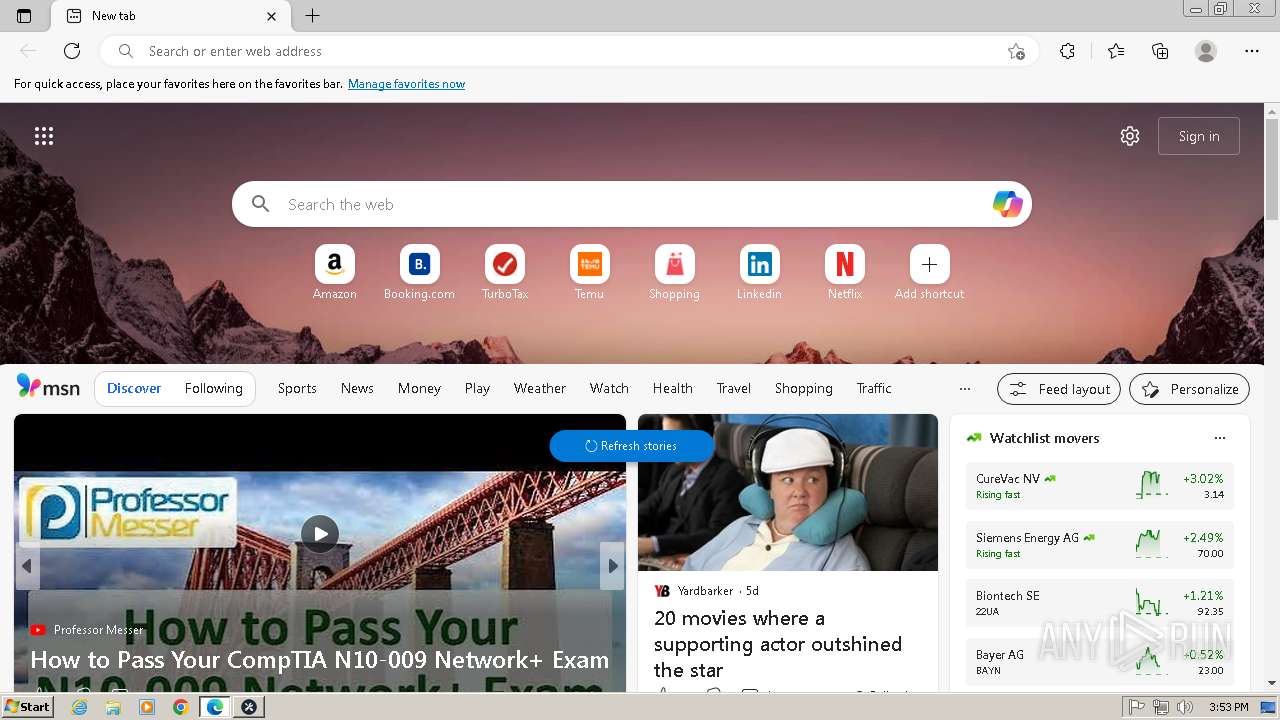Open the LinkedIn shortcut tile
This screenshot has height=720, width=1280.
click(x=759, y=273)
